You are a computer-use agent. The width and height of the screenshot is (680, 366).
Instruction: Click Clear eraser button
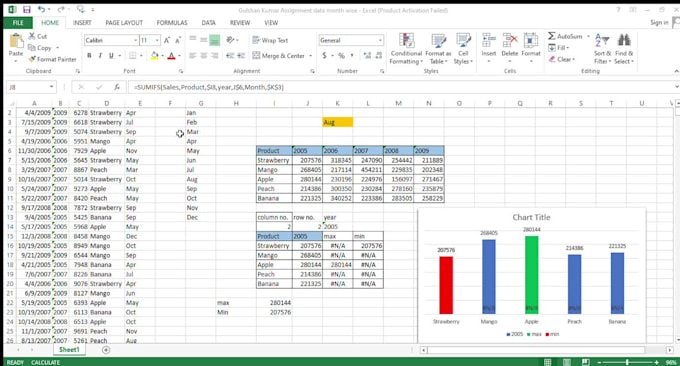tap(562, 59)
